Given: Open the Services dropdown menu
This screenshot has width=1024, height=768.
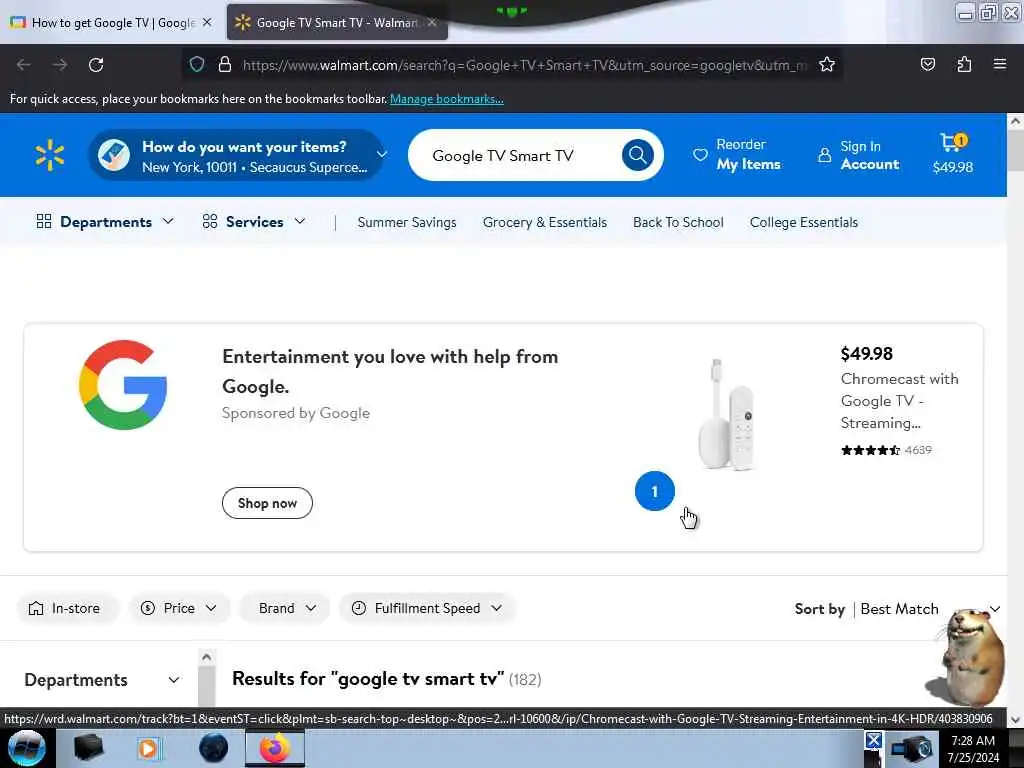Looking at the screenshot, I should [x=253, y=222].
